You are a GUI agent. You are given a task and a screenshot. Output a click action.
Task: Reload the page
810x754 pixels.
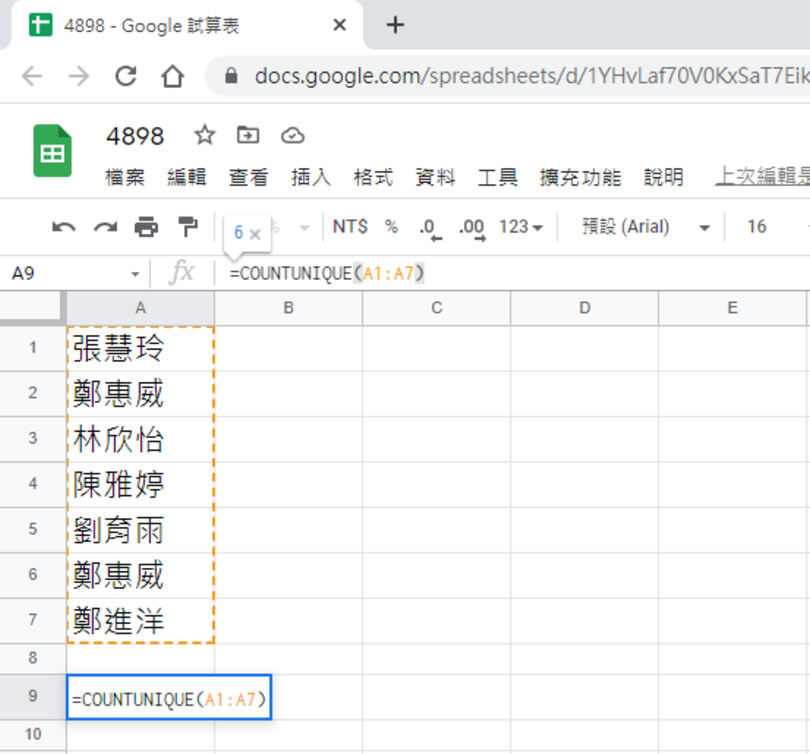pyautogui.click(x=126, y=76)
